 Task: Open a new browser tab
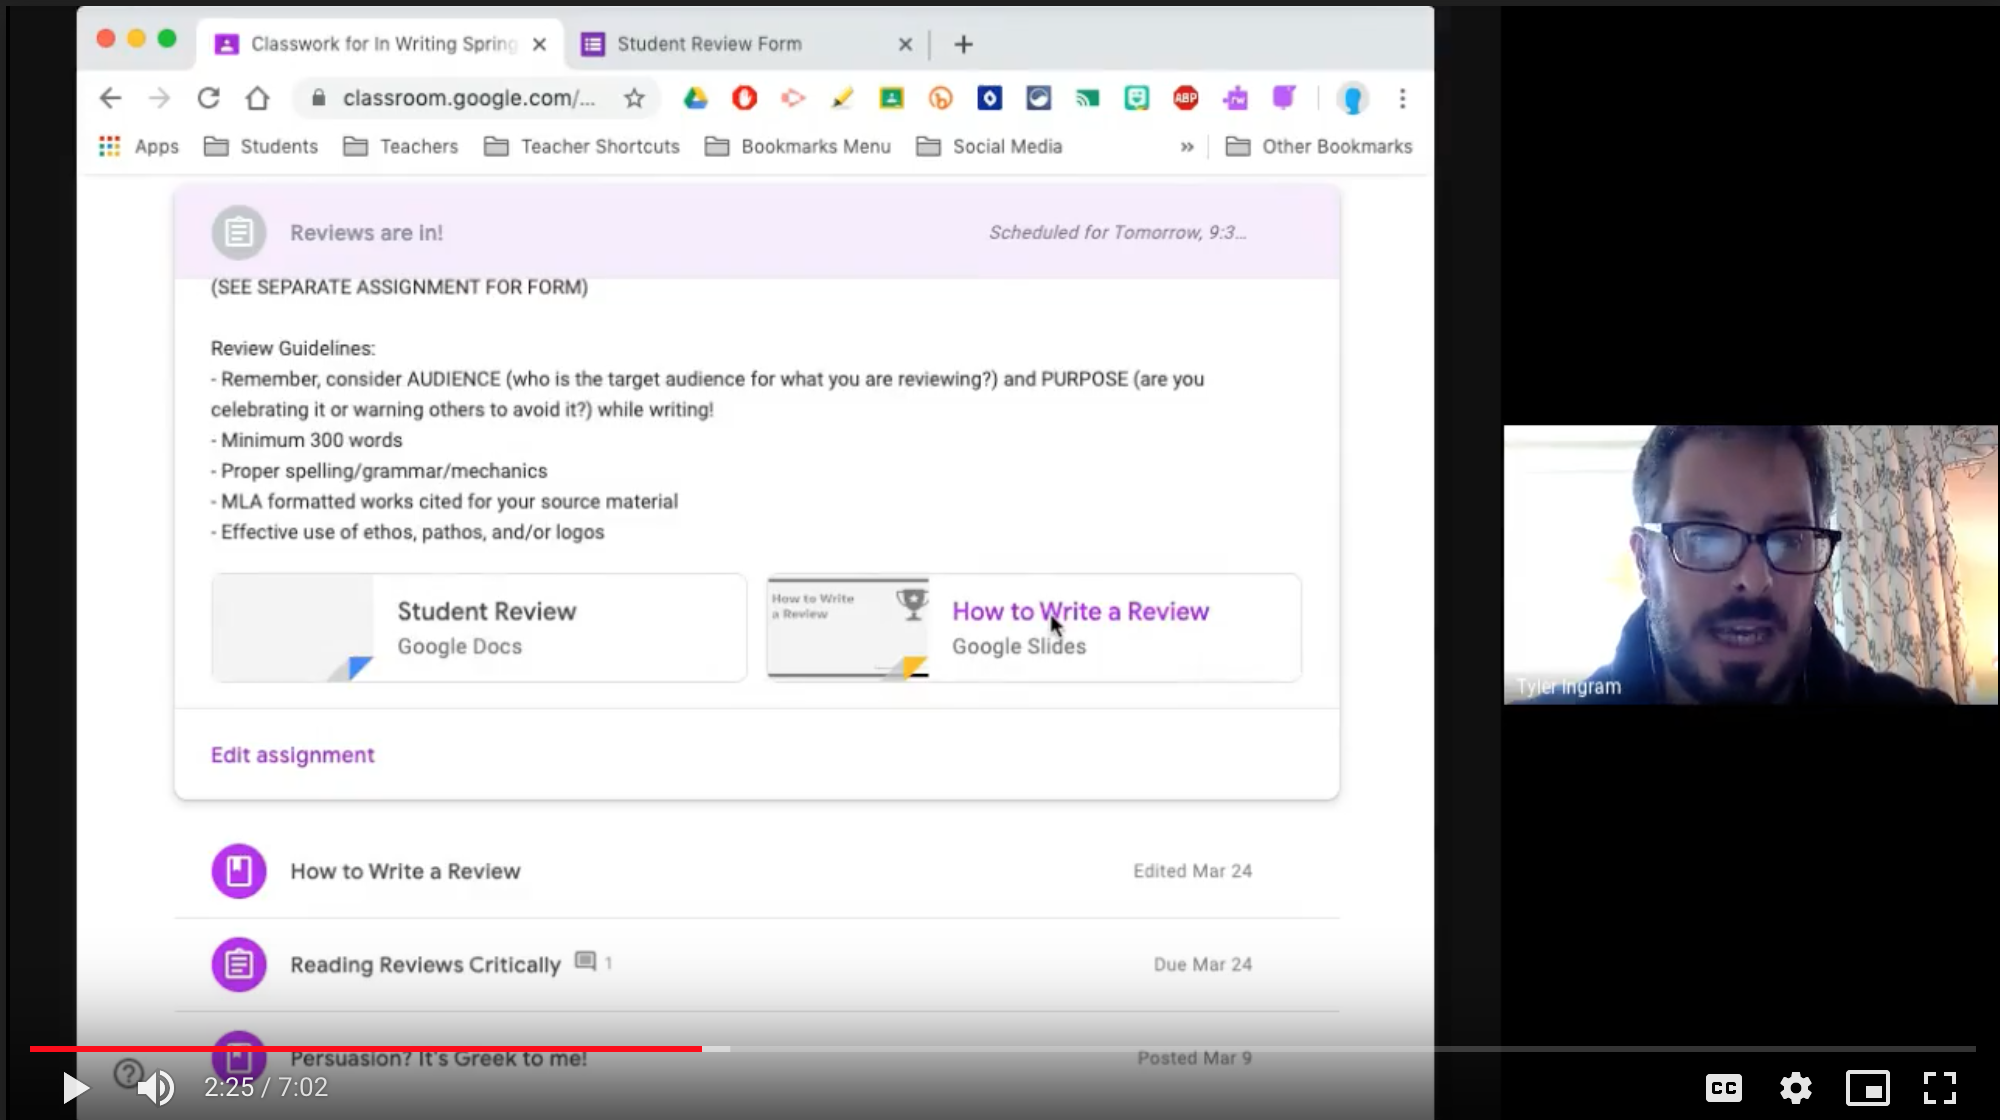point(963,44)
